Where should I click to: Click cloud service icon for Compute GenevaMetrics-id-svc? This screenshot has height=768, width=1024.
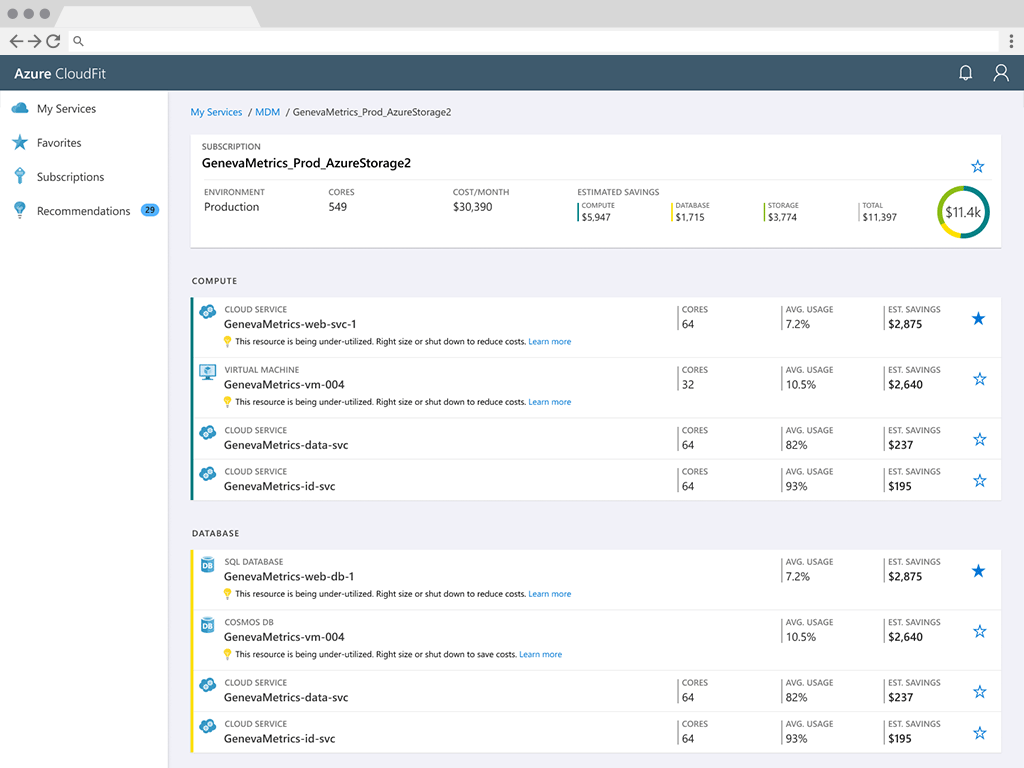tap(208, 473)
